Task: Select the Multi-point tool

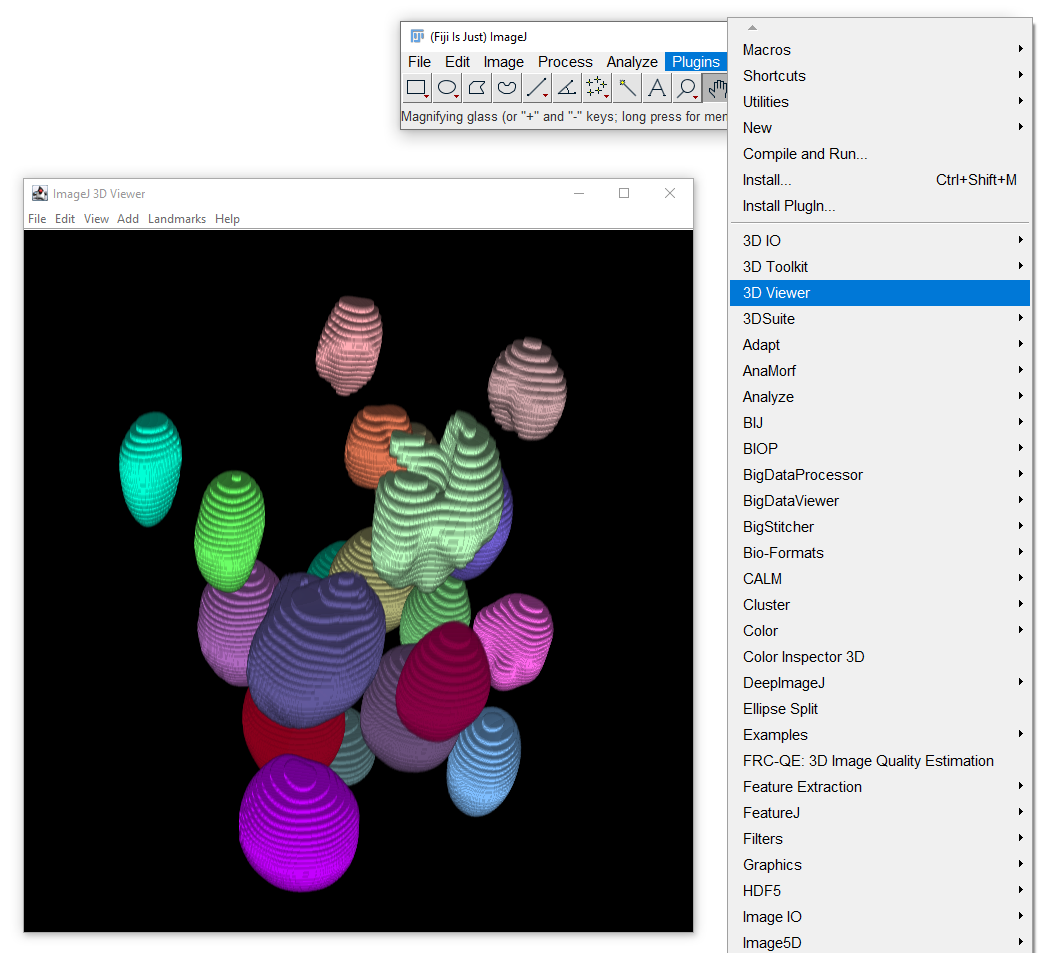Action: click(x=597, y=88)
